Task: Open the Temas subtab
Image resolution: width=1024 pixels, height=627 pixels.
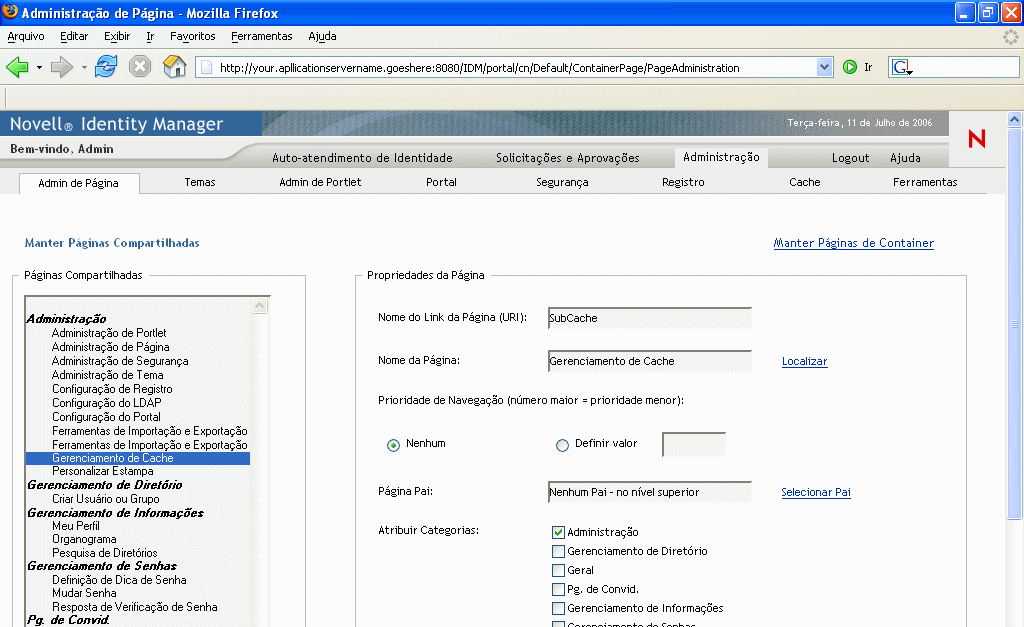Action: click(200, 182)
